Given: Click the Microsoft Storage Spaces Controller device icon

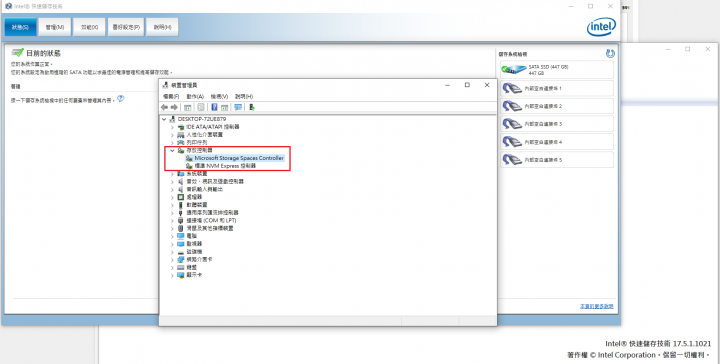Looking at the screenshot, I should click(189, 158).
